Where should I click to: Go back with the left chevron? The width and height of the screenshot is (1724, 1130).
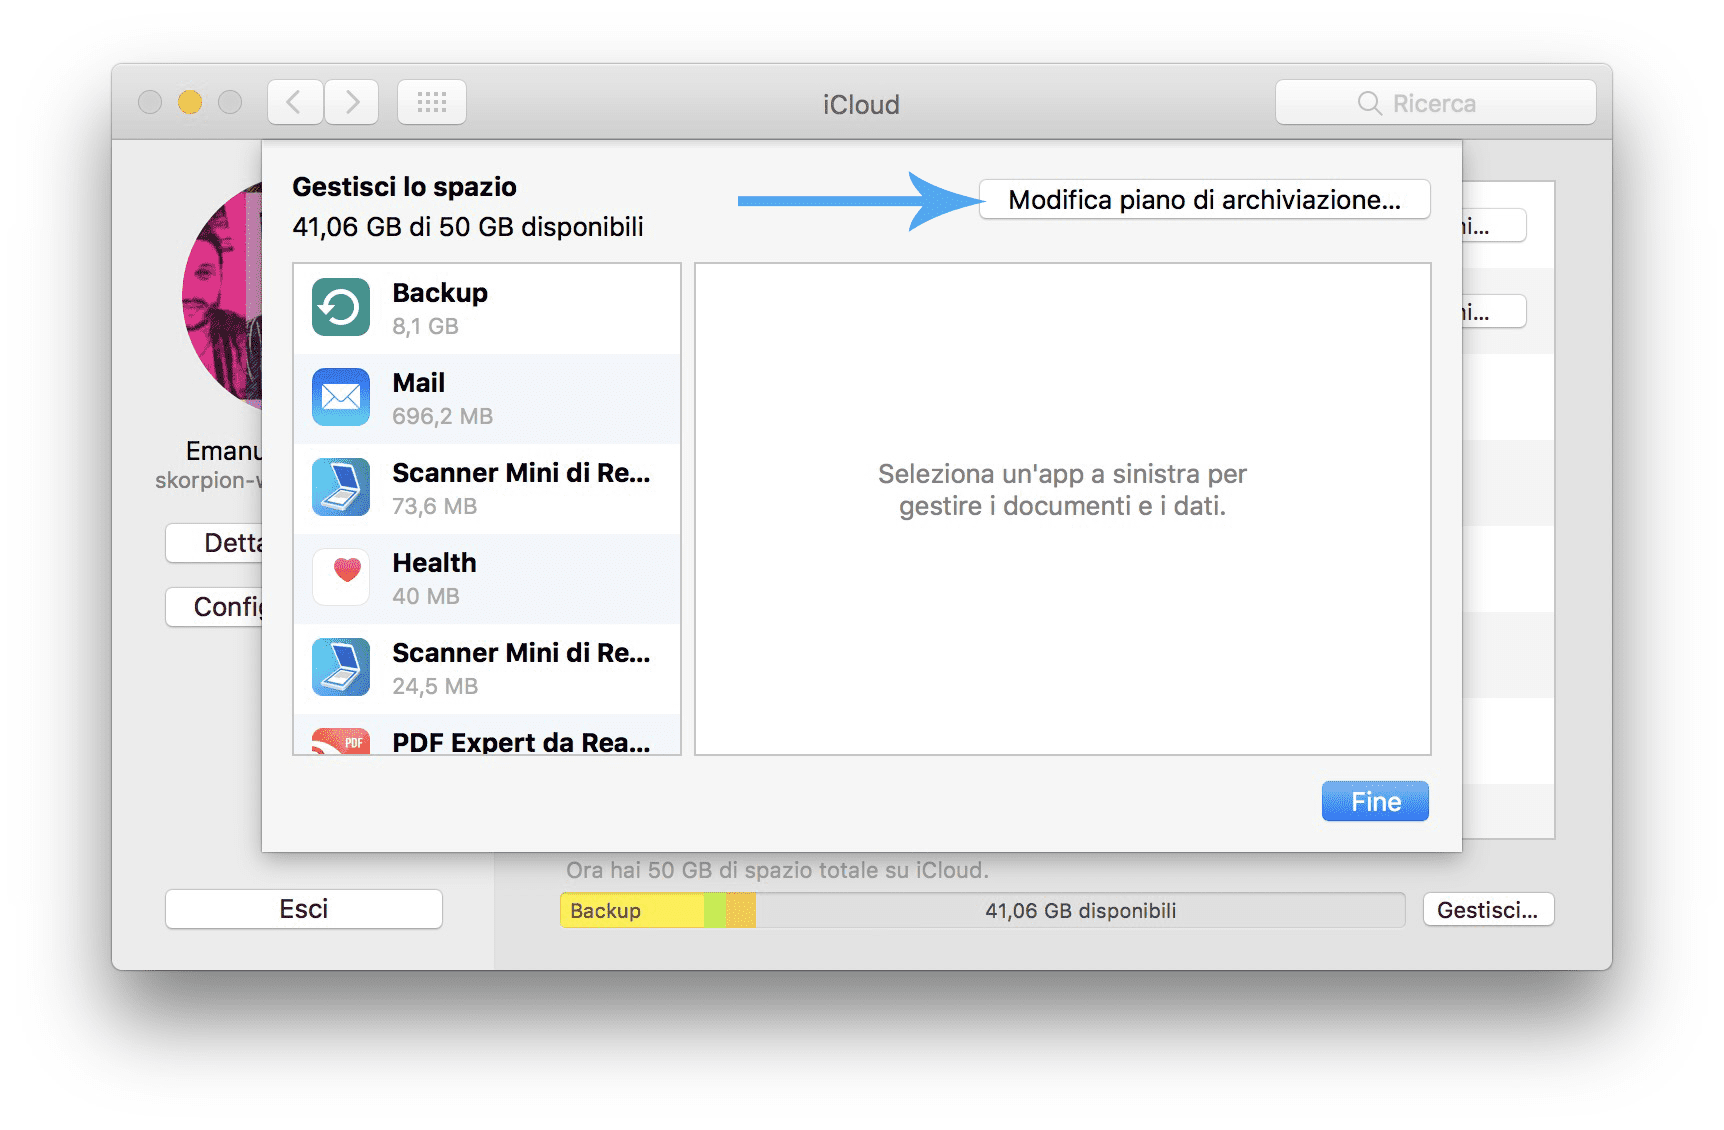coord(295,102)
